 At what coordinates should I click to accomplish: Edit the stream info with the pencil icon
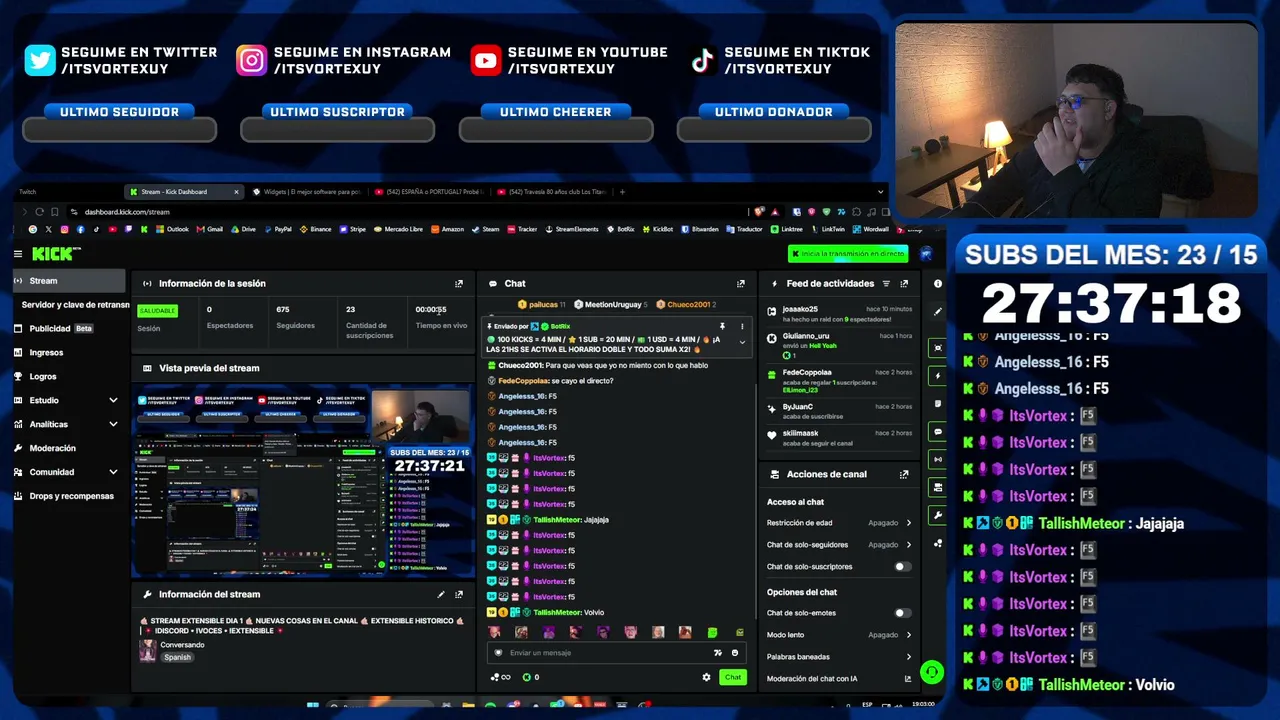[441, 595]
